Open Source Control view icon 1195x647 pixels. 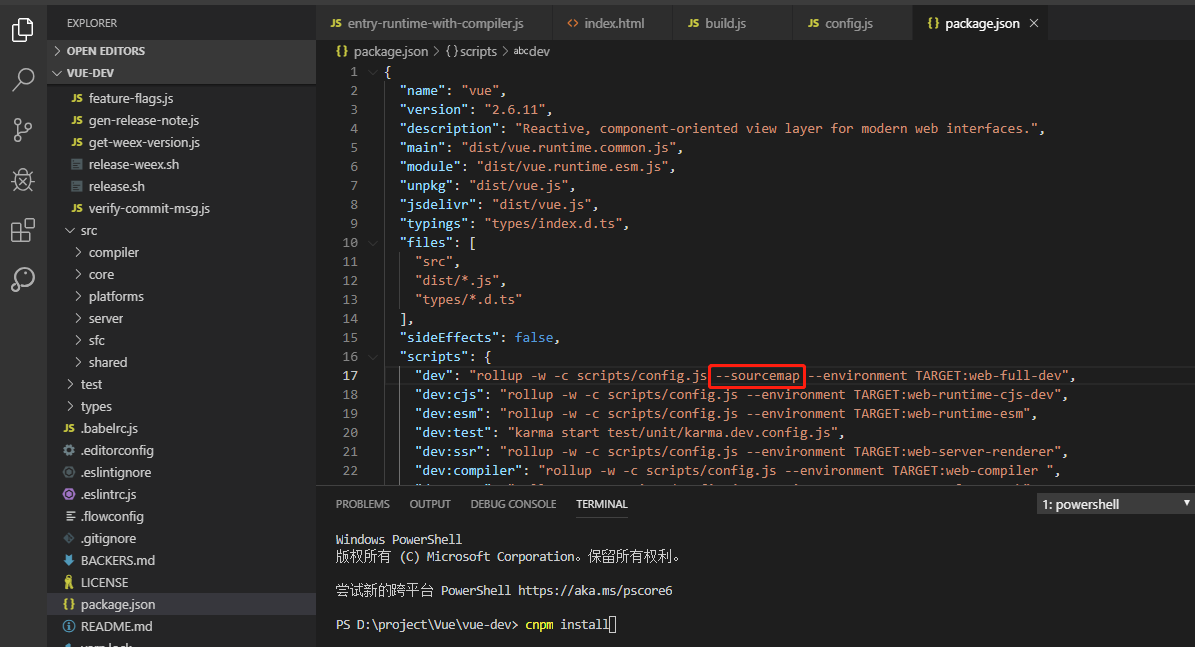coord(23,130)
